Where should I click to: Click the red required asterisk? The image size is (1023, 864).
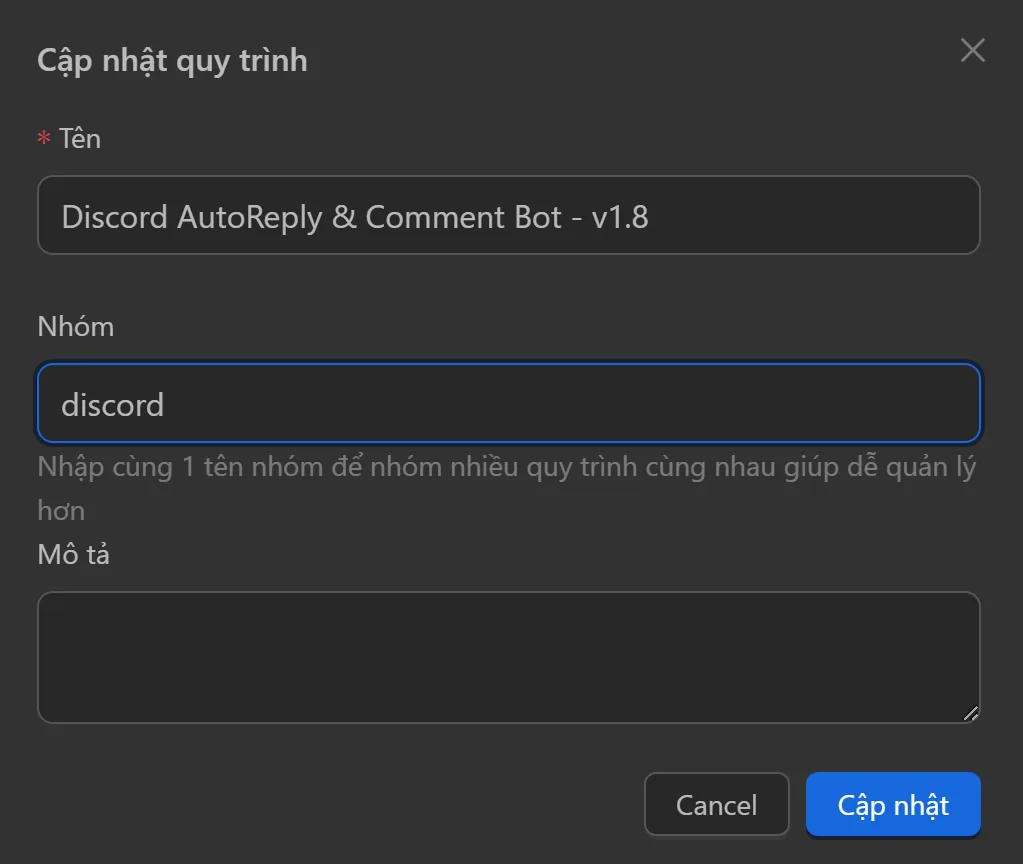pyautogui.click(x=44, y=139)
